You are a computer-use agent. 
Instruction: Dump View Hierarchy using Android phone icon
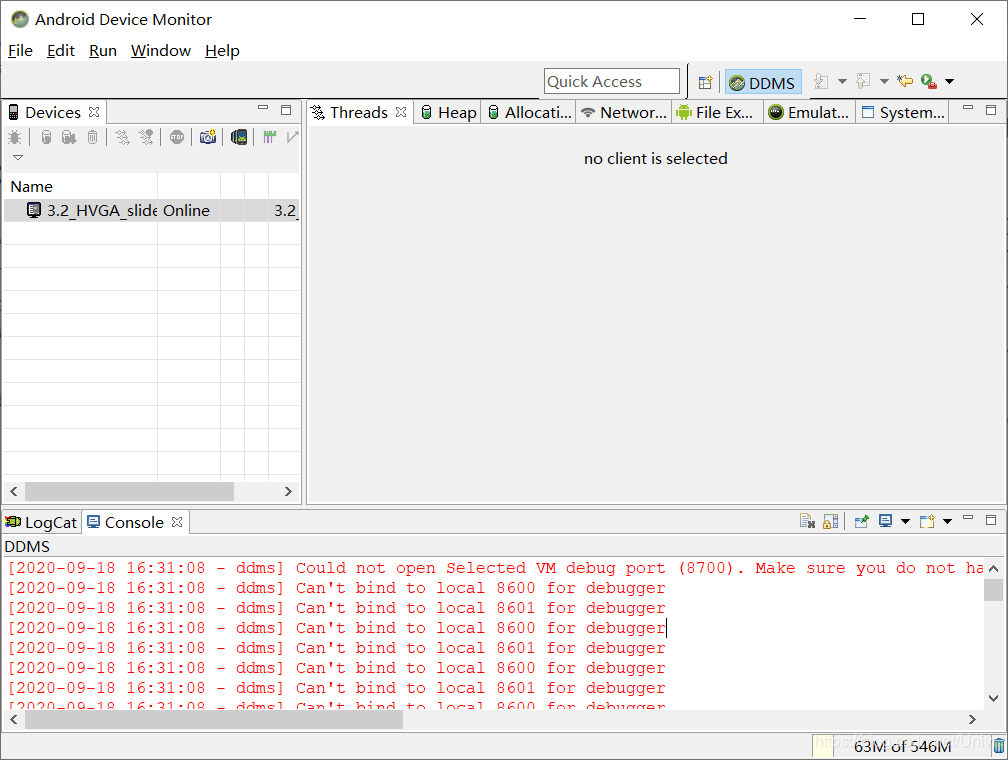click(x=239, y=137)
